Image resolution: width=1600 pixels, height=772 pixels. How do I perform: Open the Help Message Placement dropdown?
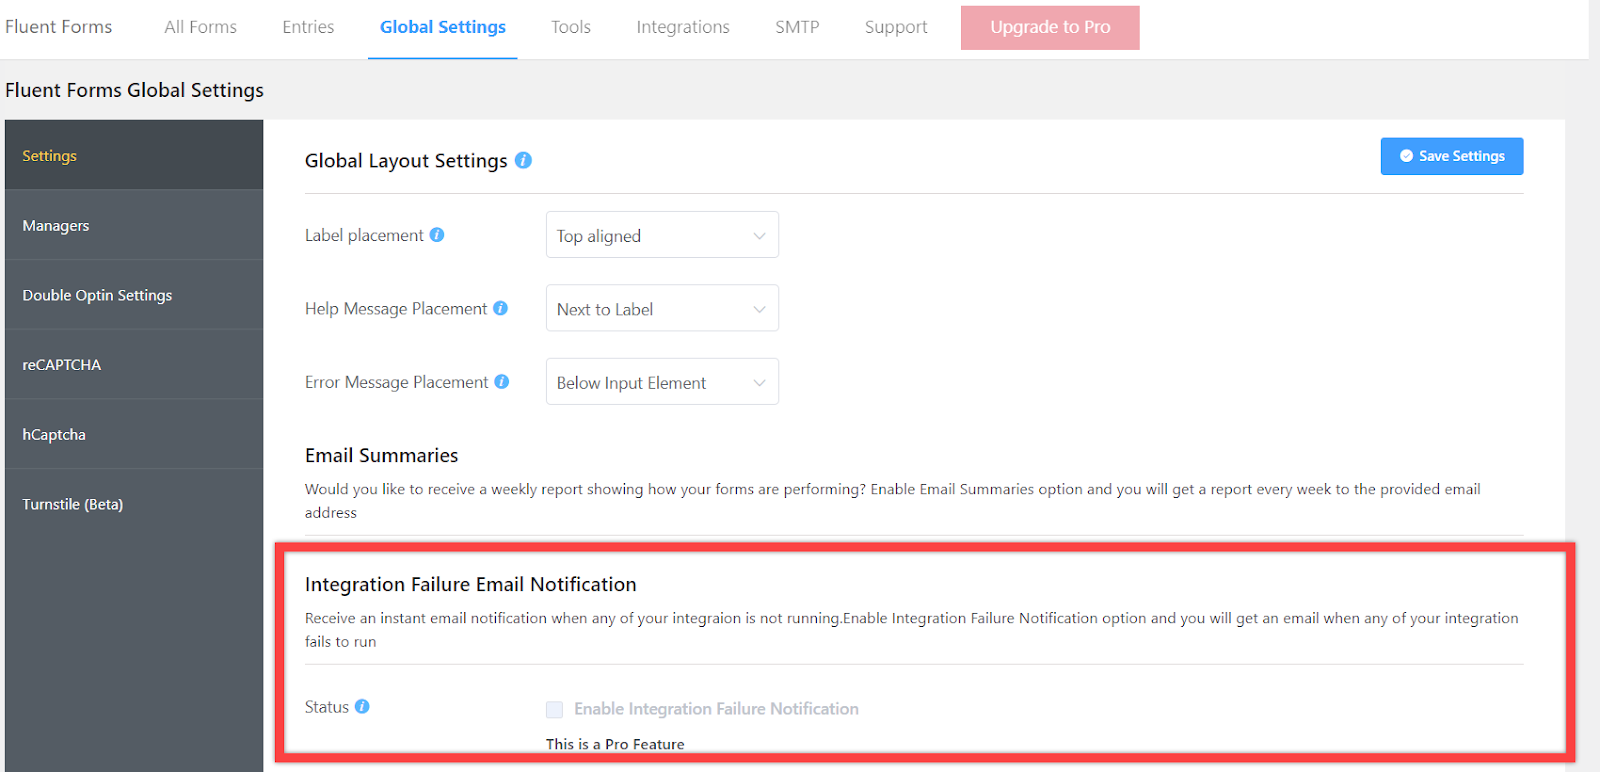(x=662, y=308)
